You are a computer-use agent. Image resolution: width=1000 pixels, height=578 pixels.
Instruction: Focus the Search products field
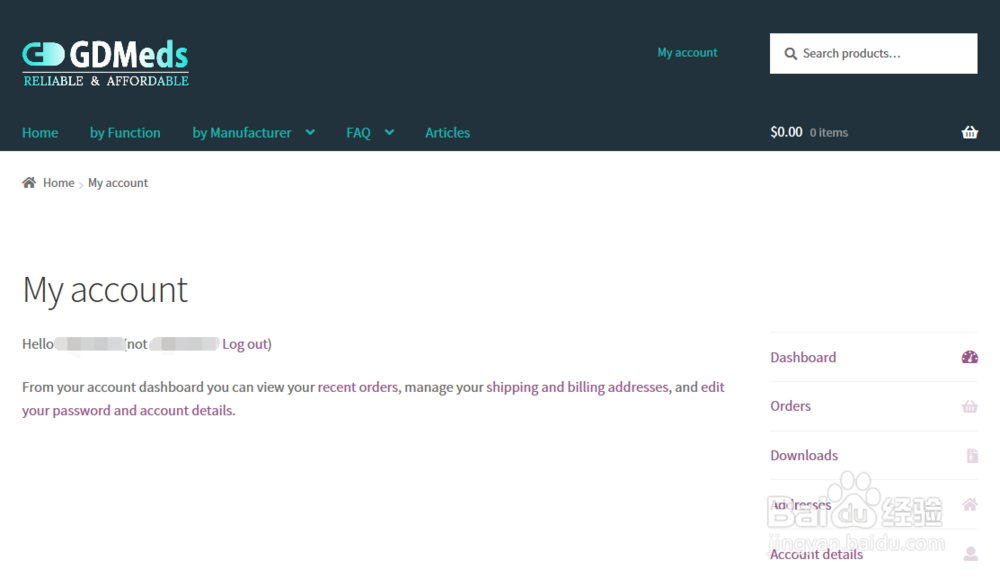pos(873,54)
